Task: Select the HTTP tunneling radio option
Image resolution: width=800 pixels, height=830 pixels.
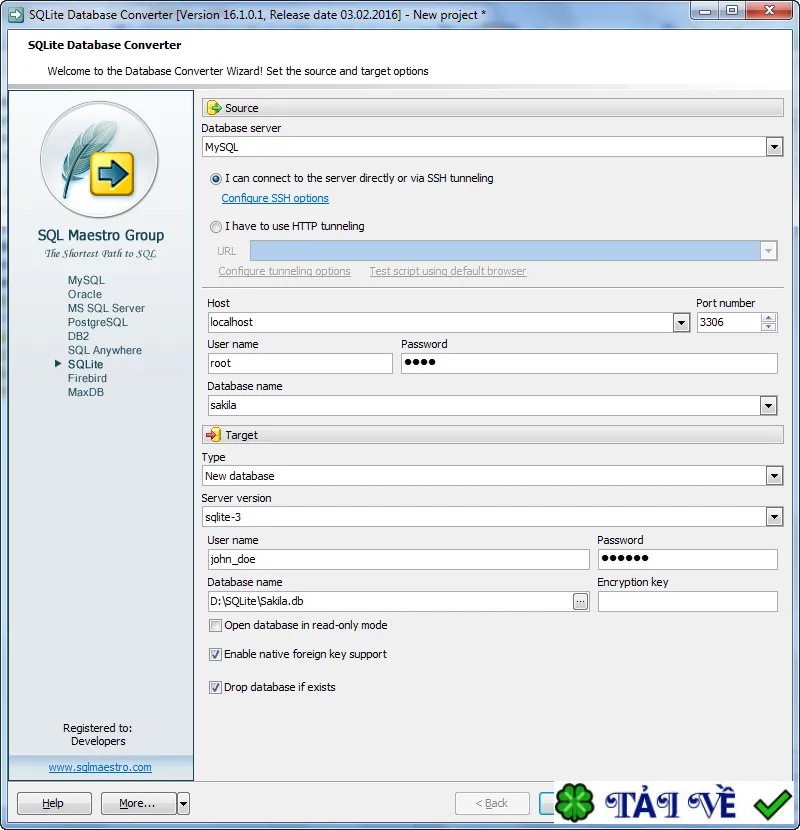Action: (x=215, y=227)
